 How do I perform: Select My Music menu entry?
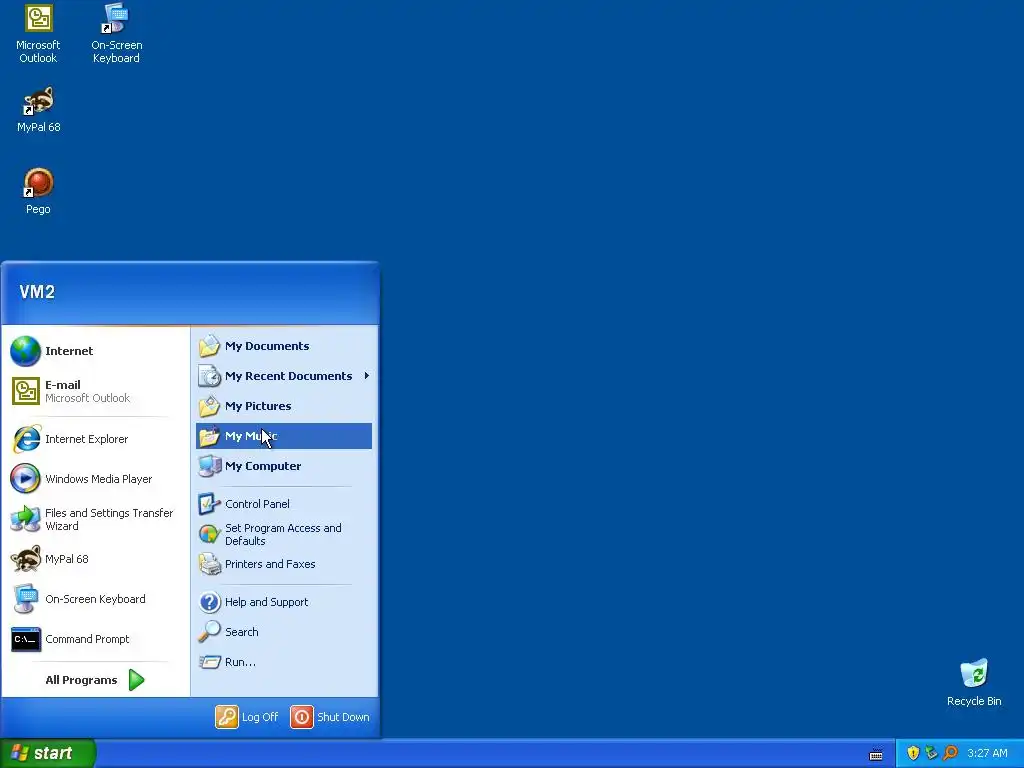[x=283, y=436]
